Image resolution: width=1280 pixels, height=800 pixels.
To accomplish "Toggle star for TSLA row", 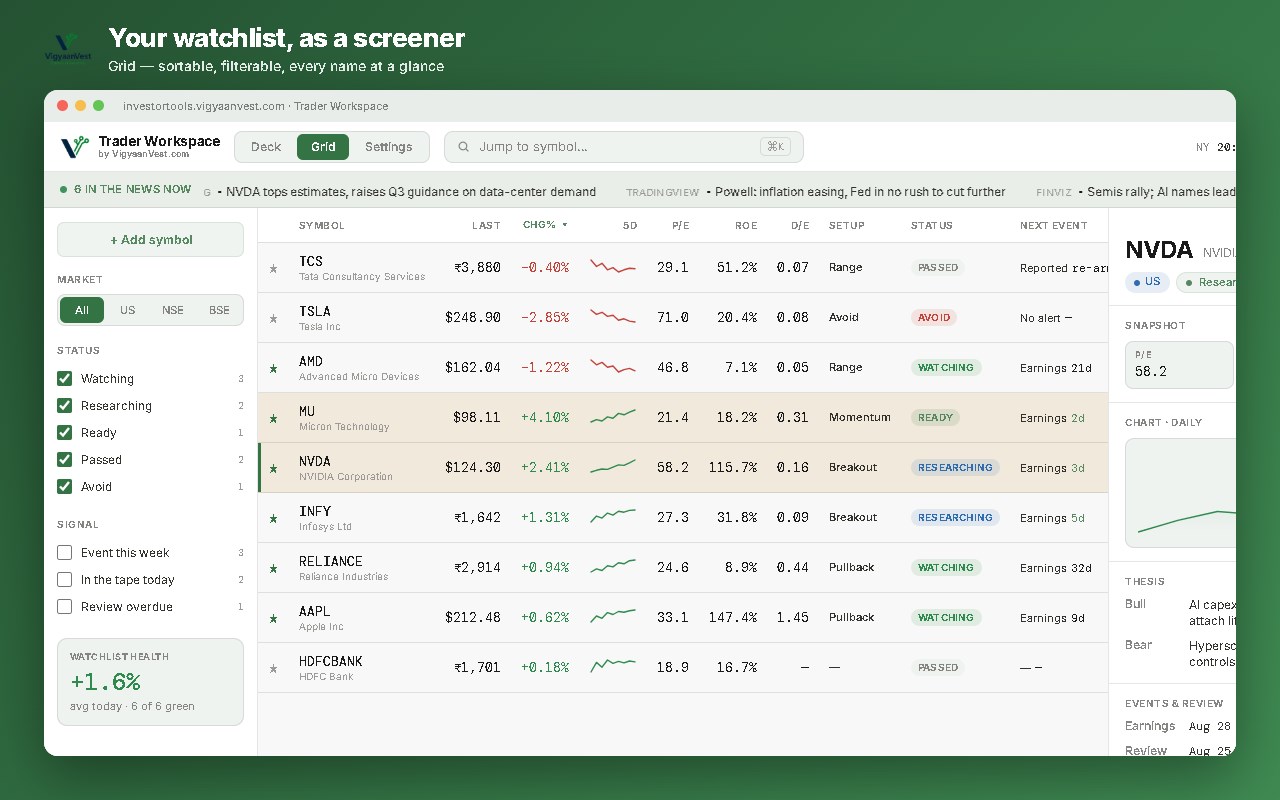I will [x=273, y=318].
